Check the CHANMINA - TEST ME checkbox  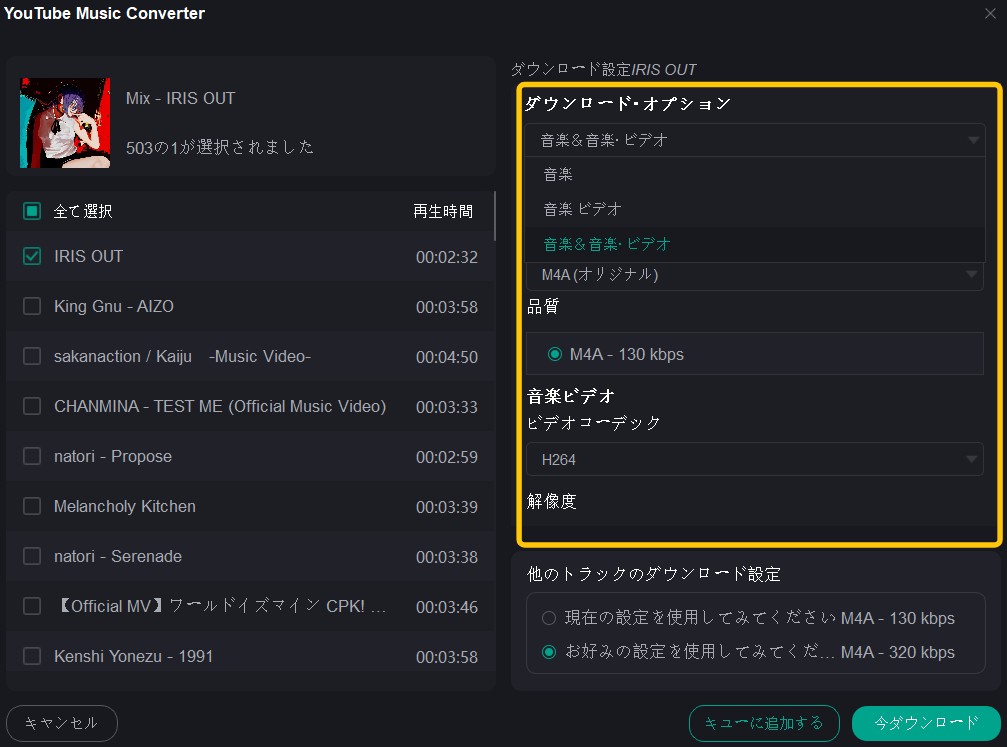(x=31, y=406)
